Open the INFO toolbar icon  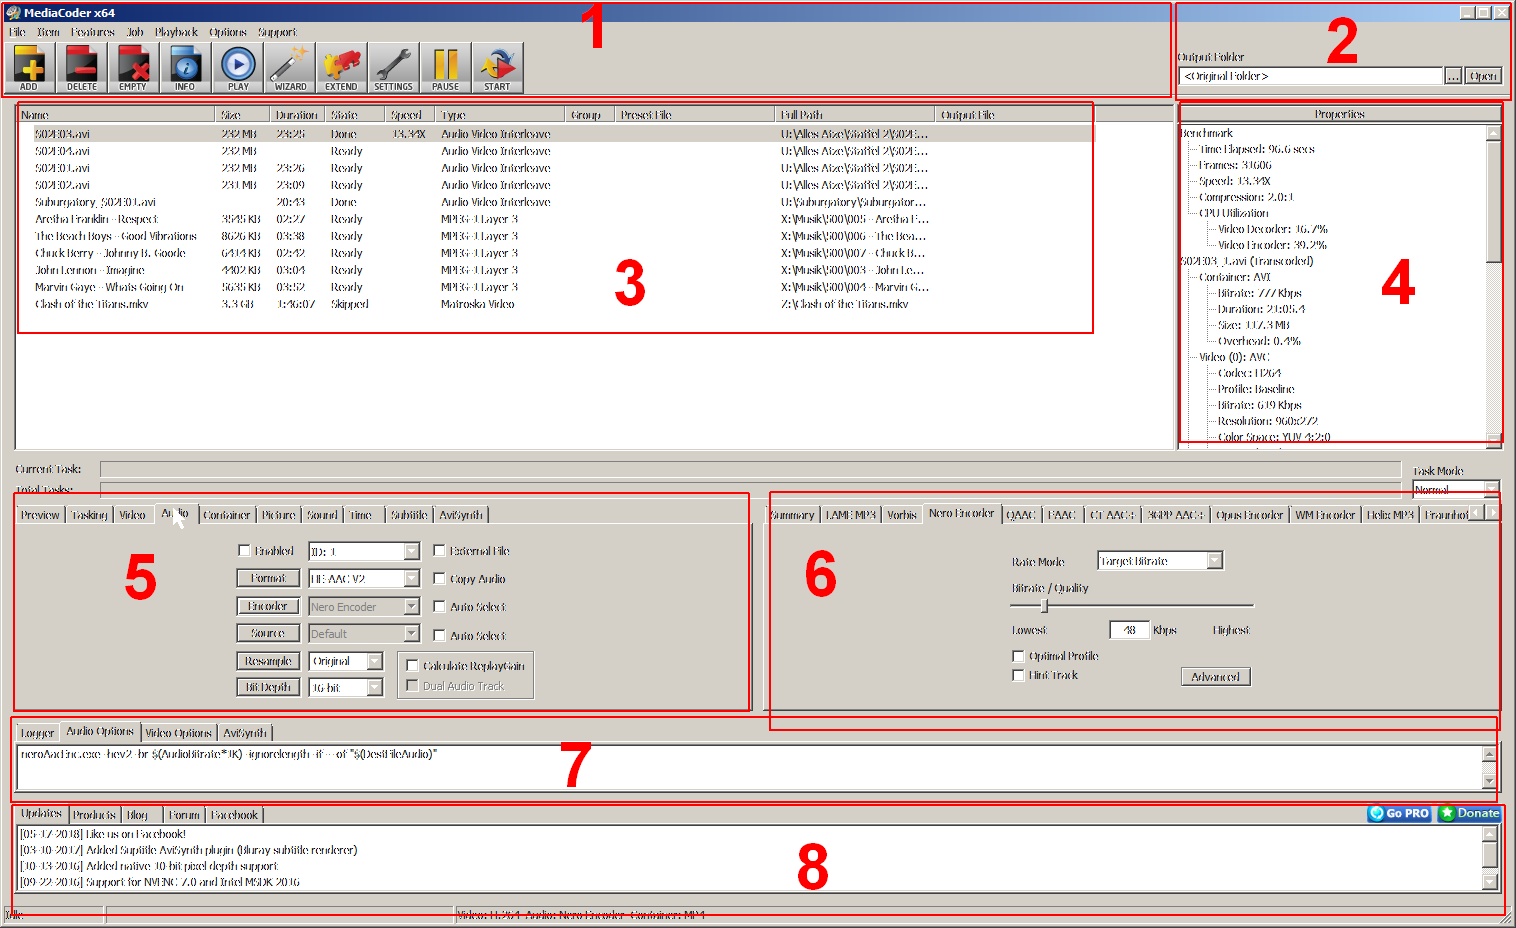click(185, 67)
